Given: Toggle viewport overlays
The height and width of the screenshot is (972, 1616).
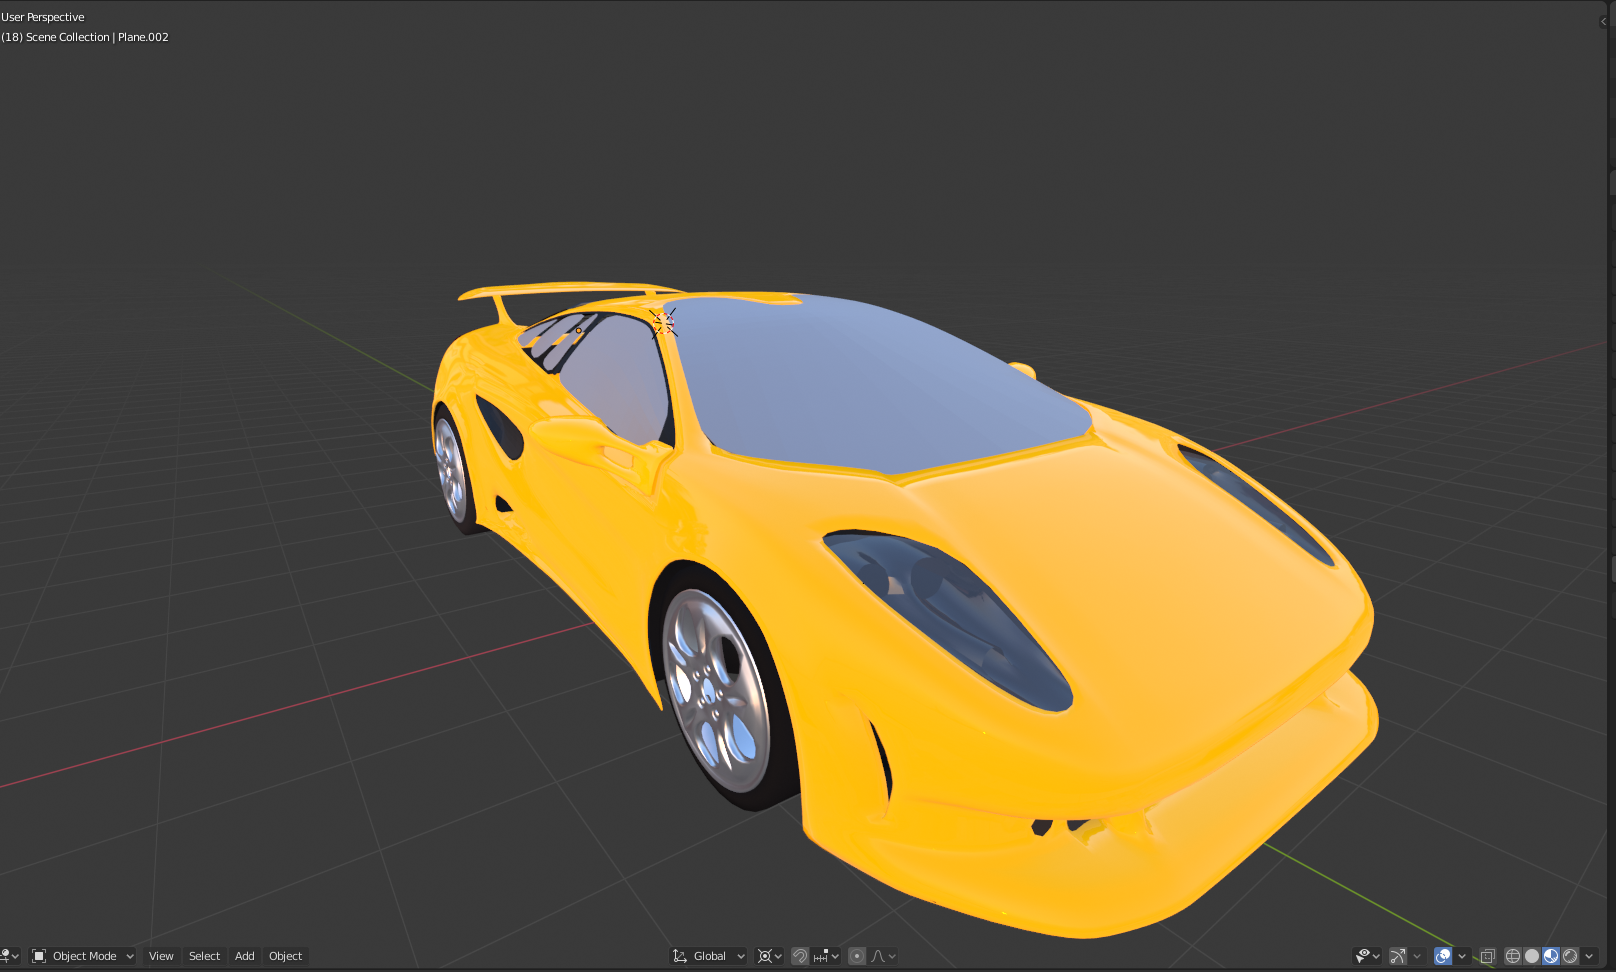Looking at the screenshot, I should tap(1443, 956).
